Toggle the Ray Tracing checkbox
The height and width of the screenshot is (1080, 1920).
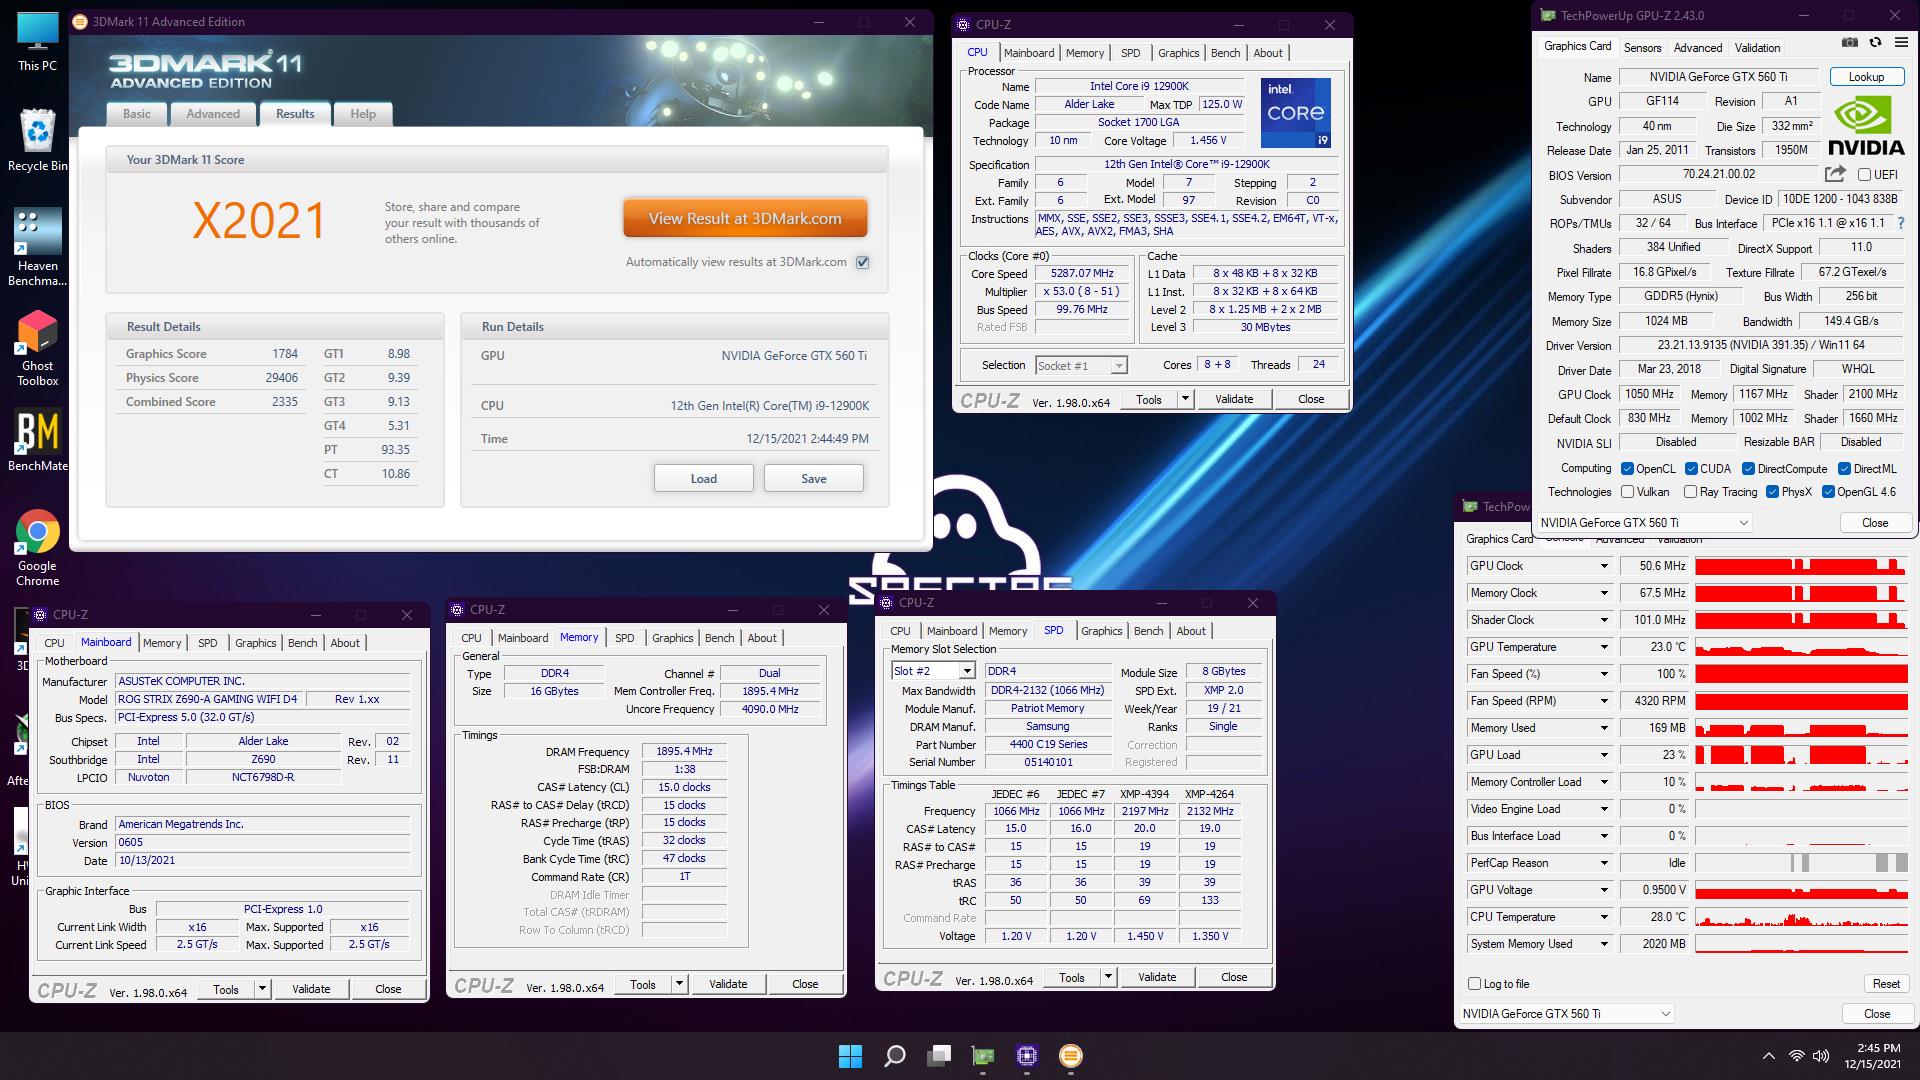coord(1690,492)
